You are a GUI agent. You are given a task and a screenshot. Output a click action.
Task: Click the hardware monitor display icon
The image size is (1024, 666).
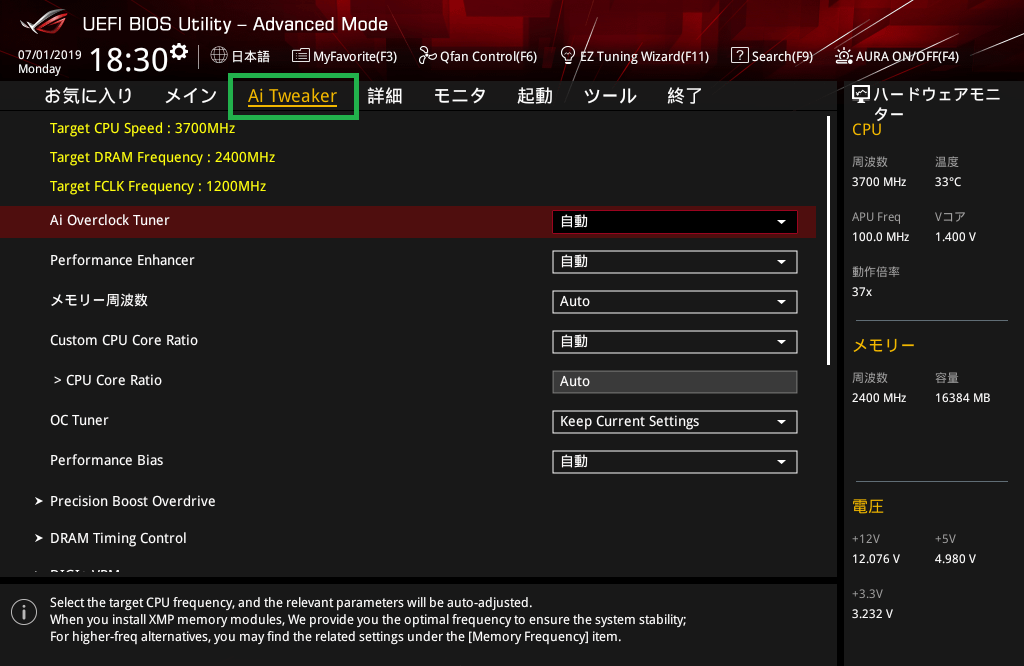pyautogui.click(x=861, y=95)
